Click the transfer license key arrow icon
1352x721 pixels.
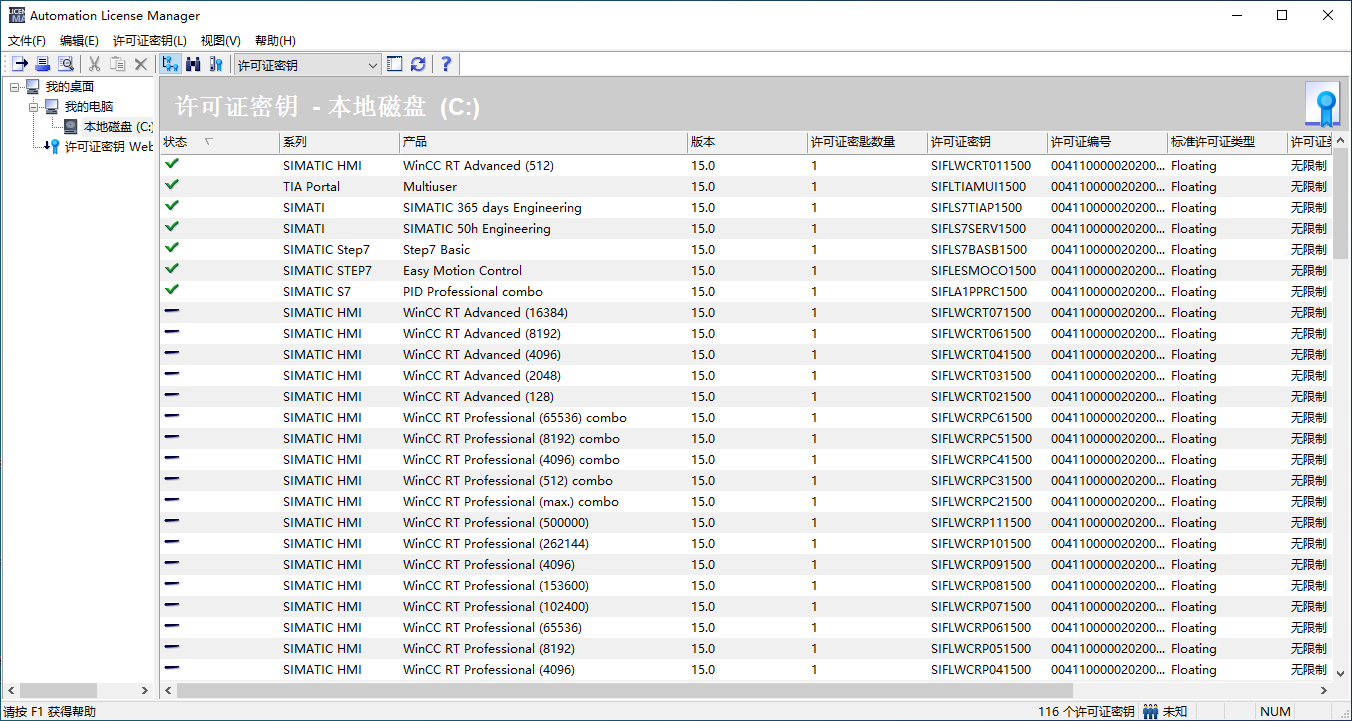click(19, 64)
